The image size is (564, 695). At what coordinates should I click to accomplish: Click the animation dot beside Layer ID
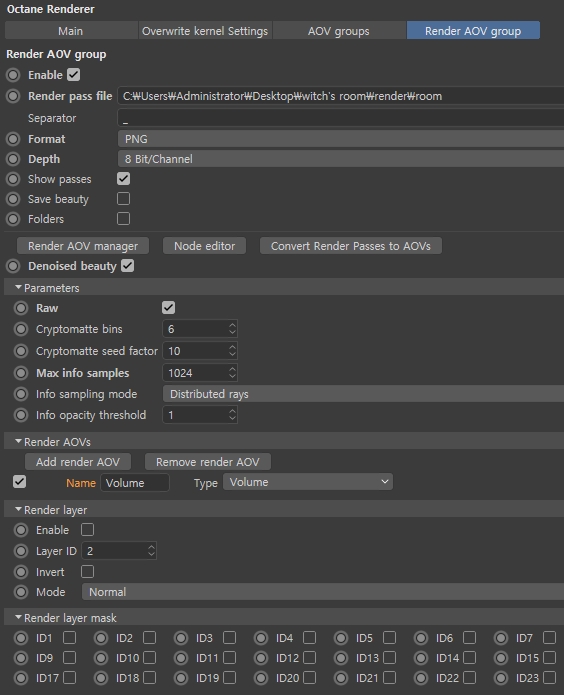pyautogui.click(x=21, y=551)
